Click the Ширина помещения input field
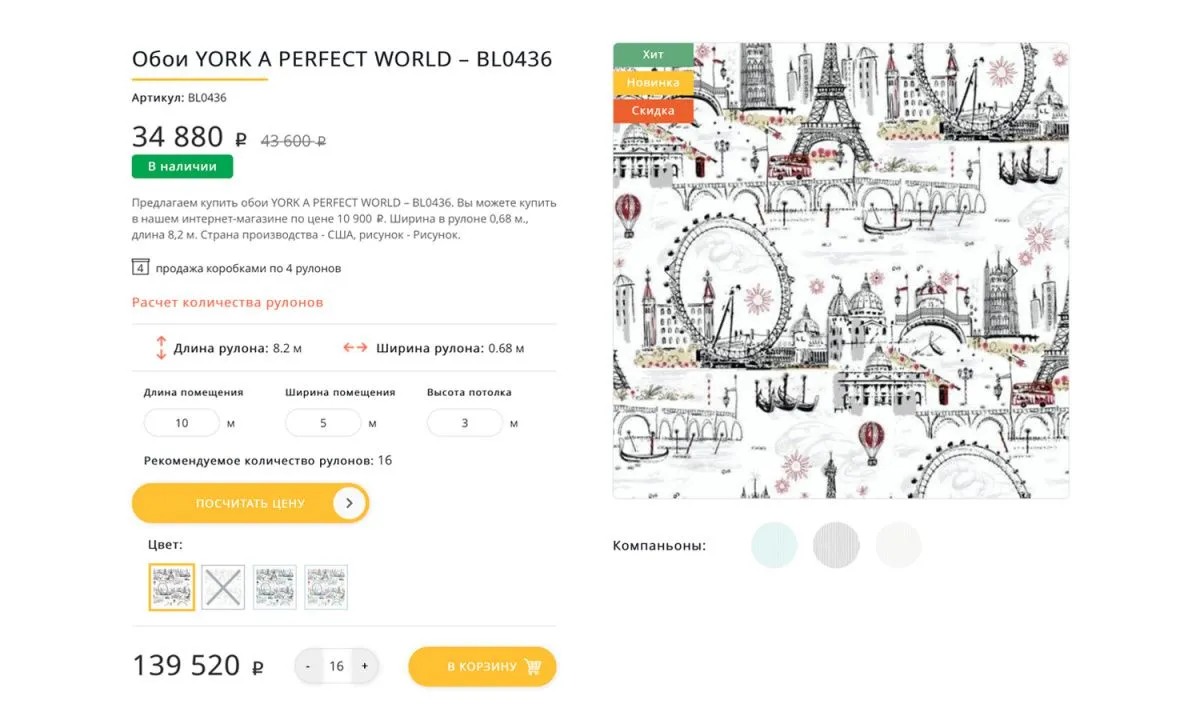This screenshot has width=1200, height=720. click(x=323, y=423)
